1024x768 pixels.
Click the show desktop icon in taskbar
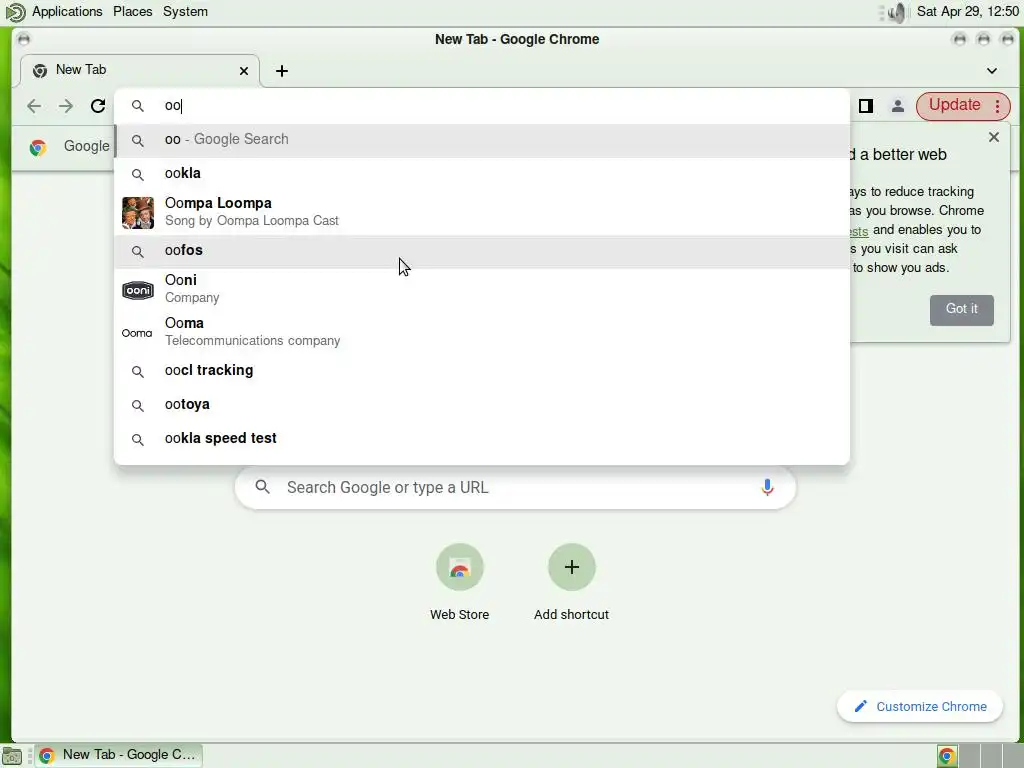pos(12,756)
